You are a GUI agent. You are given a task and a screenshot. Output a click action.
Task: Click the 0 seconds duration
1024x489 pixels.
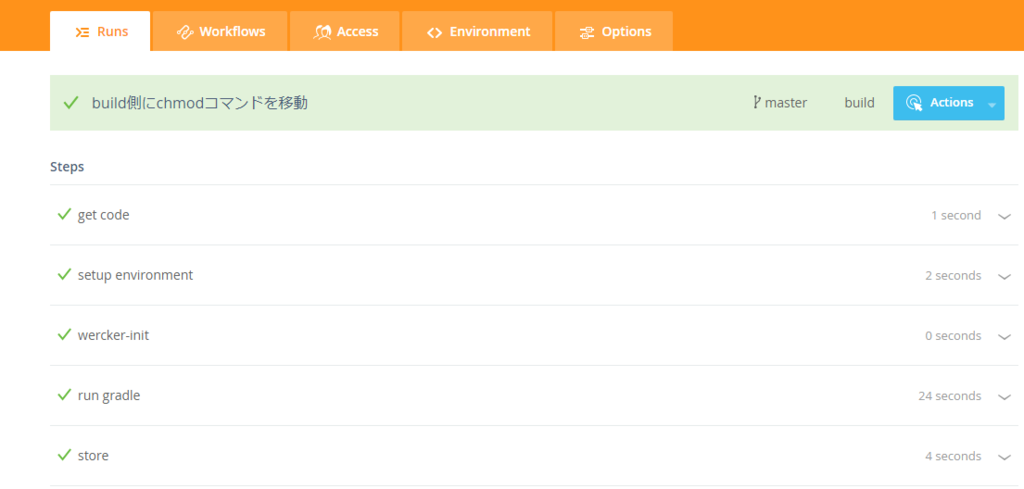click(x=953, y=336)
